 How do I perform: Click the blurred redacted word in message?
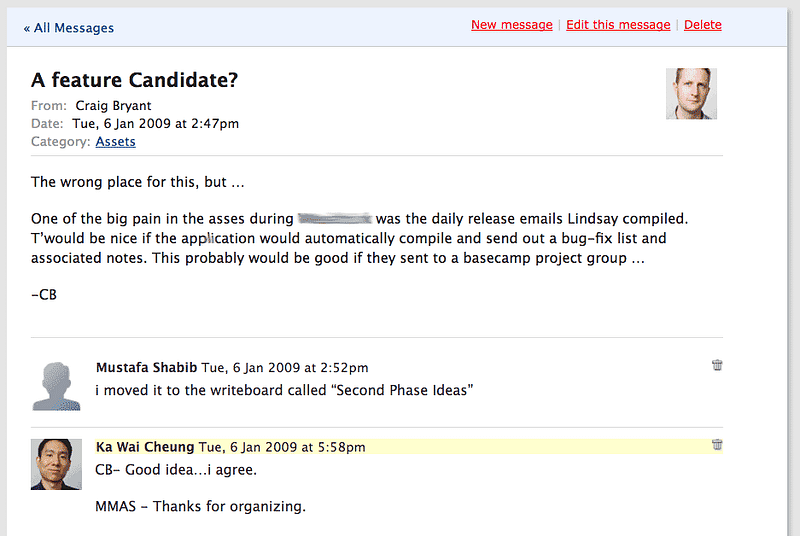click(x=335, y=219)
